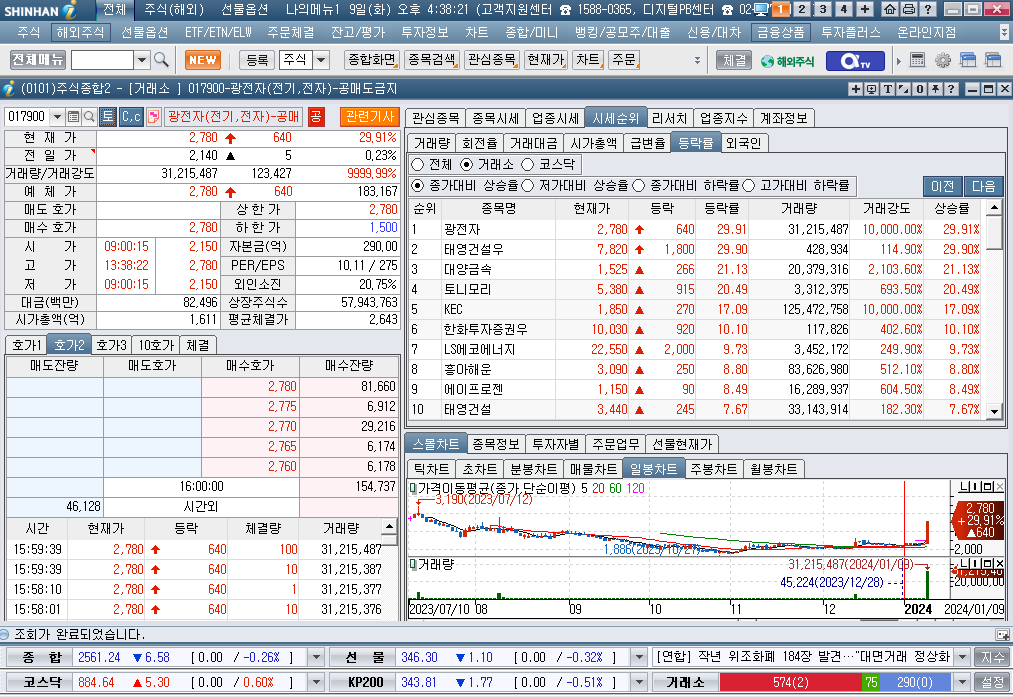
Task: Expand the main menu overflow chevron at far right
Action: (1004, 32)
